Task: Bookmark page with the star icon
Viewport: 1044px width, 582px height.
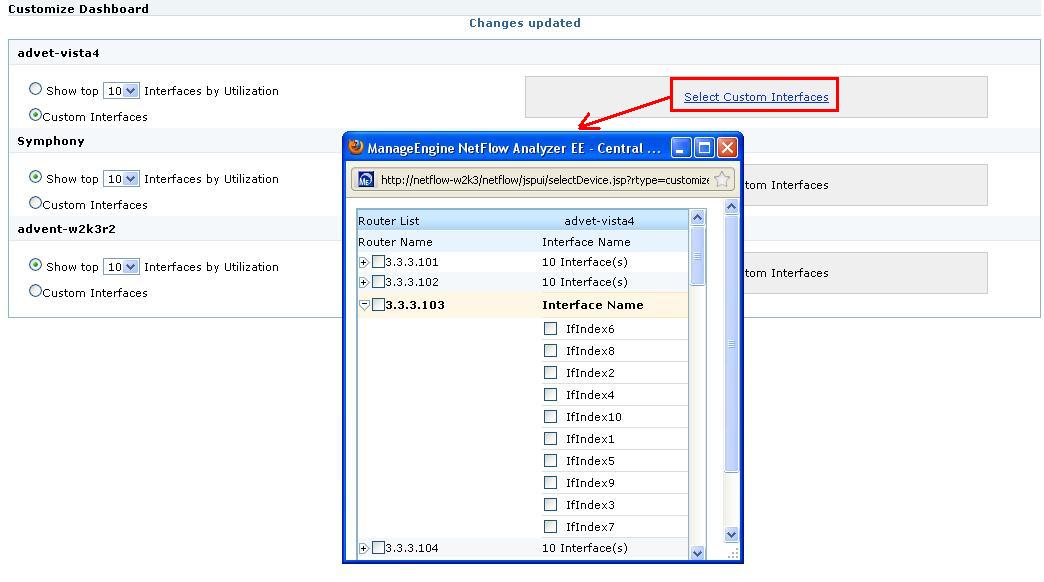Action: pyautogui.click(x=722, y=179)
